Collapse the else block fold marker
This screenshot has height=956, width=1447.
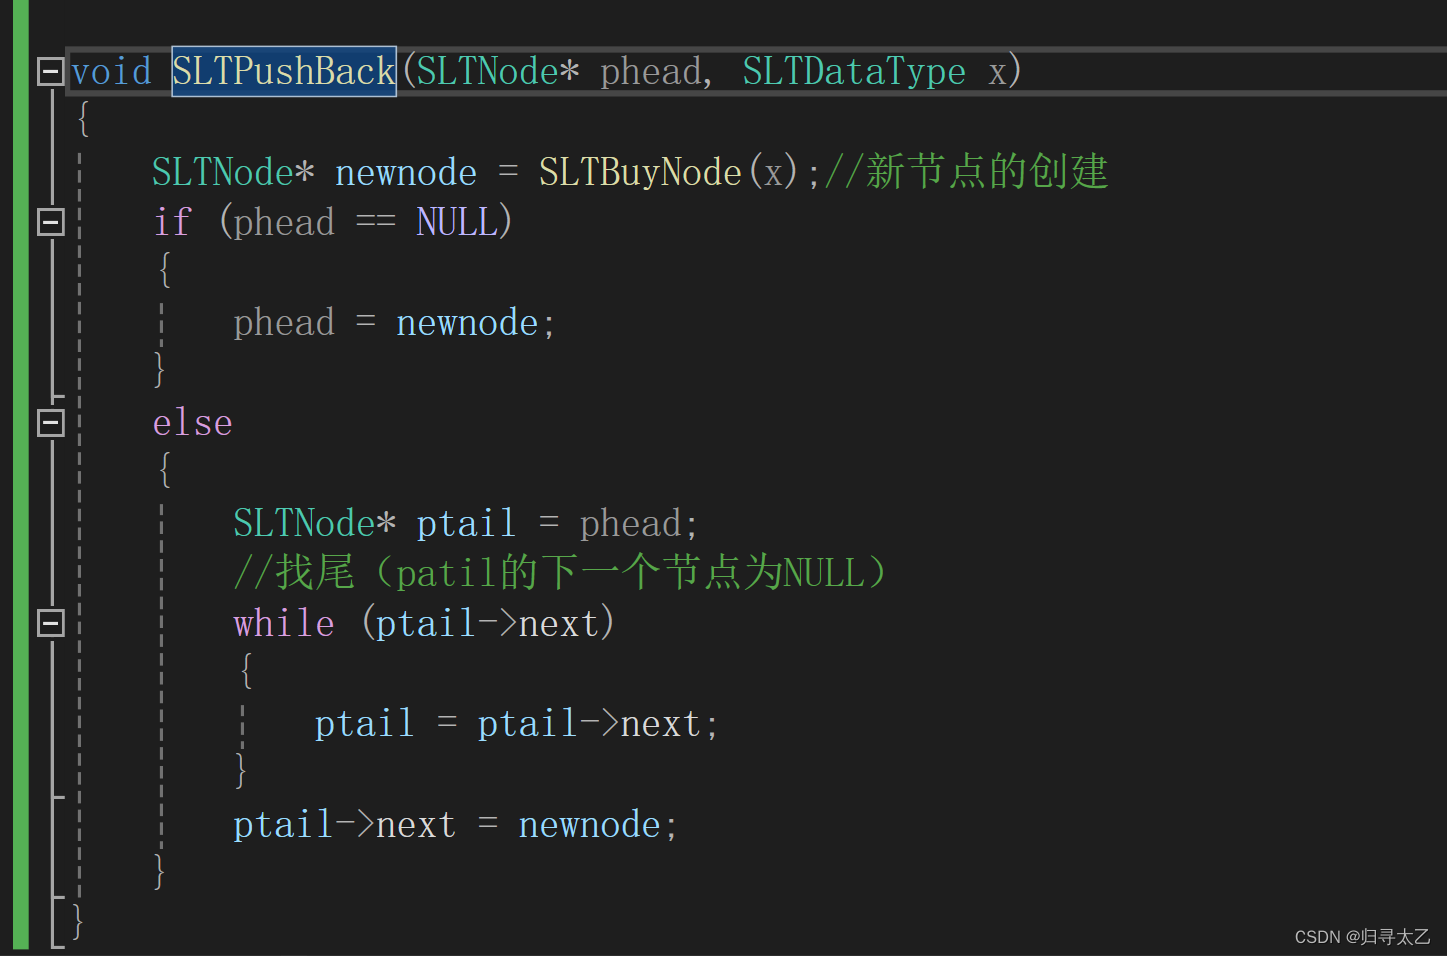pyautogui.click(x=50, y=423)
